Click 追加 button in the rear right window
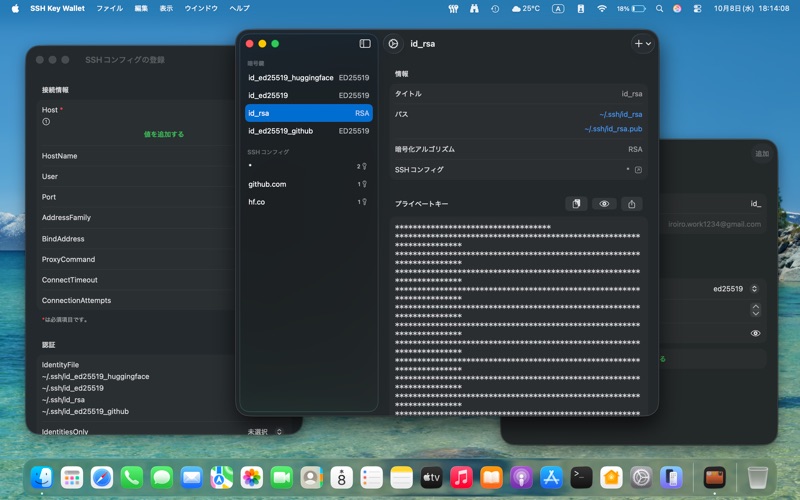The image size is (800, 500). [762, 154]
